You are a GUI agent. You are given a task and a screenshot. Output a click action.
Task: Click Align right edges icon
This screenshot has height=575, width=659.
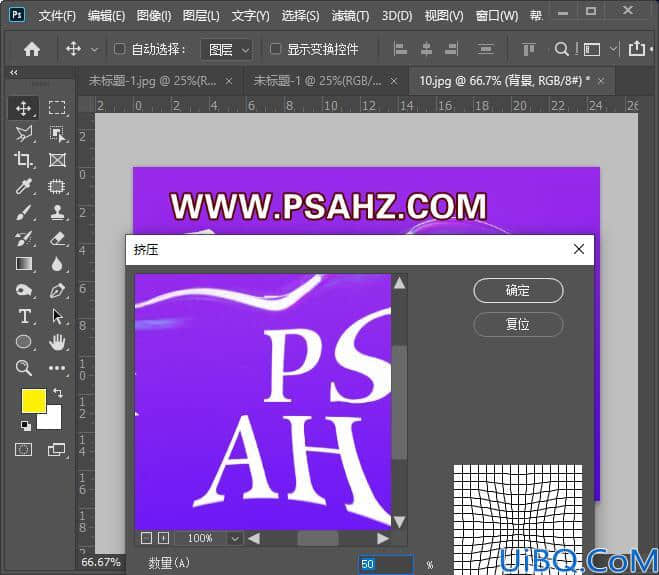pos(452,49)
